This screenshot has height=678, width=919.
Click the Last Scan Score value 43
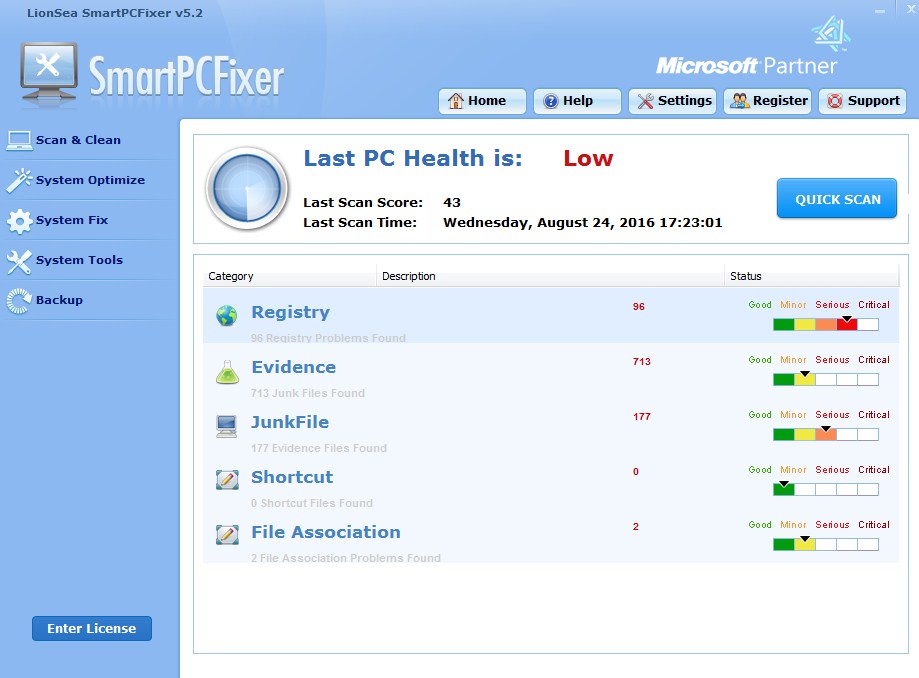coord(452,203)
